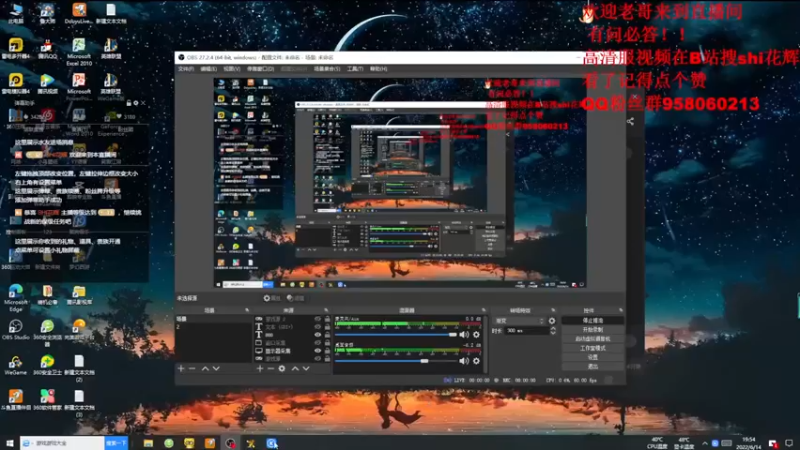This screenshot has height=450, width=800.
Task: Remove selected scene with minus icon
Action: coord(192,368)
